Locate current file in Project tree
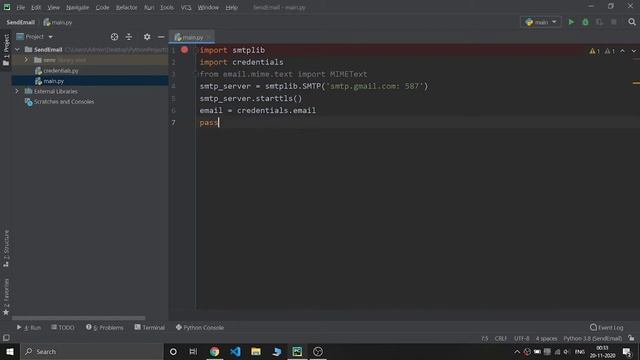 tap(114, 37)
